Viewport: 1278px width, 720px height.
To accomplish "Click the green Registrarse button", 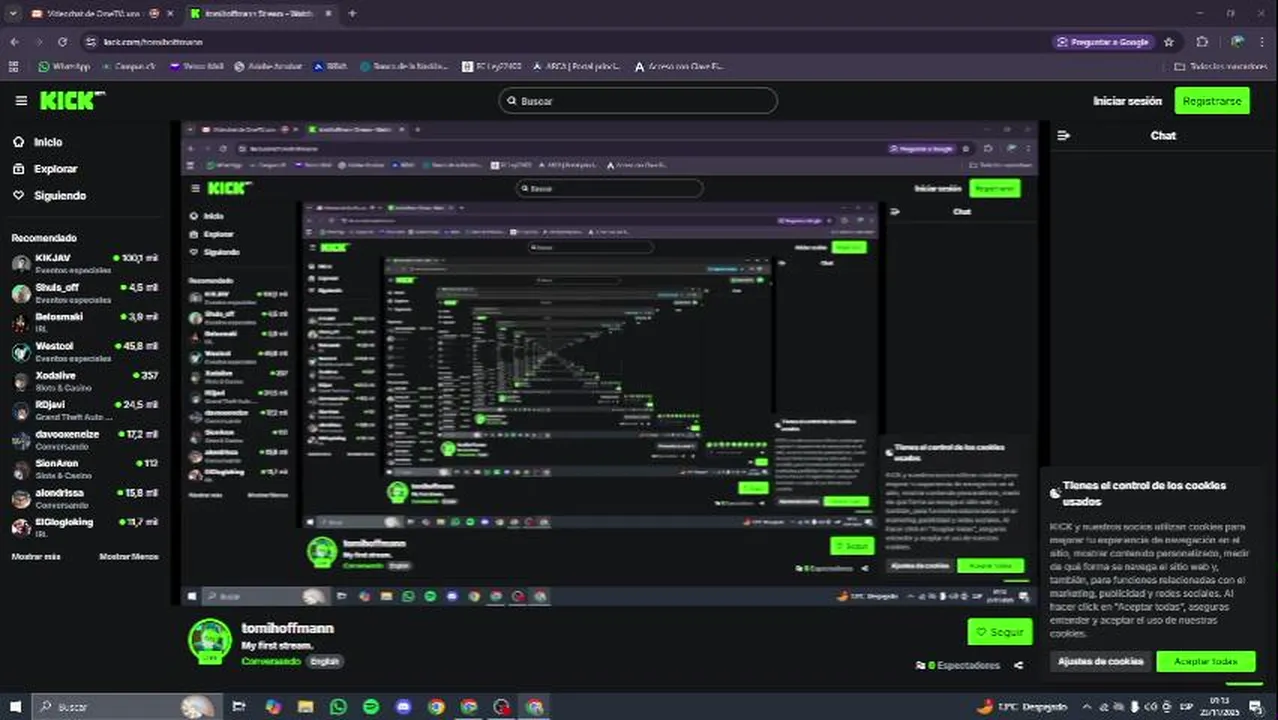I will pyautogui.click(x=1211, y=101).
